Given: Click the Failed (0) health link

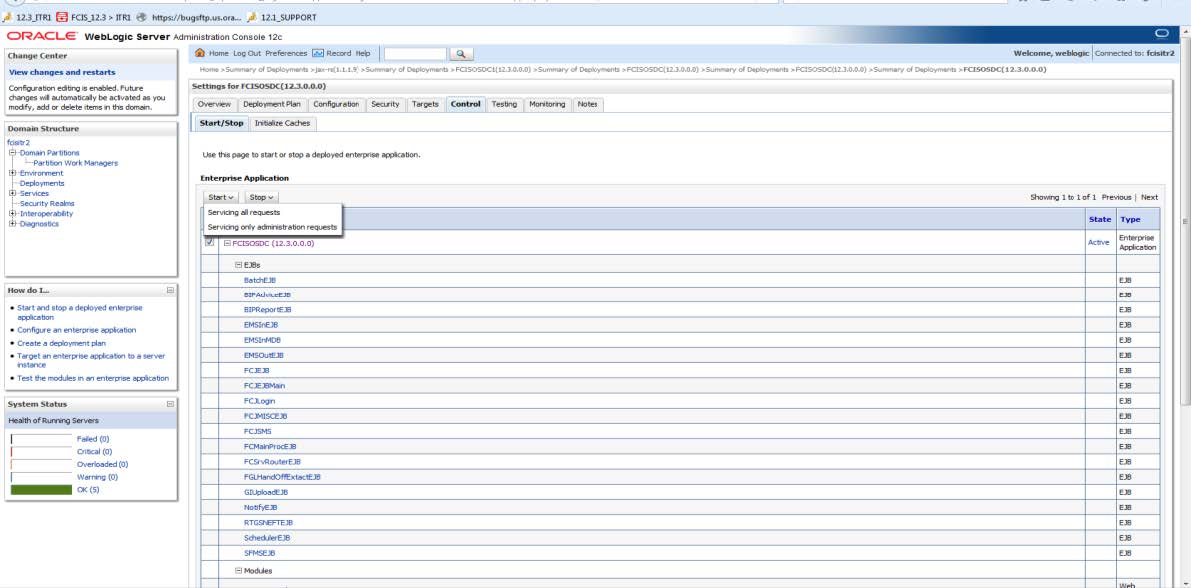Looking at the screenshot, I should tap(93, 439).
